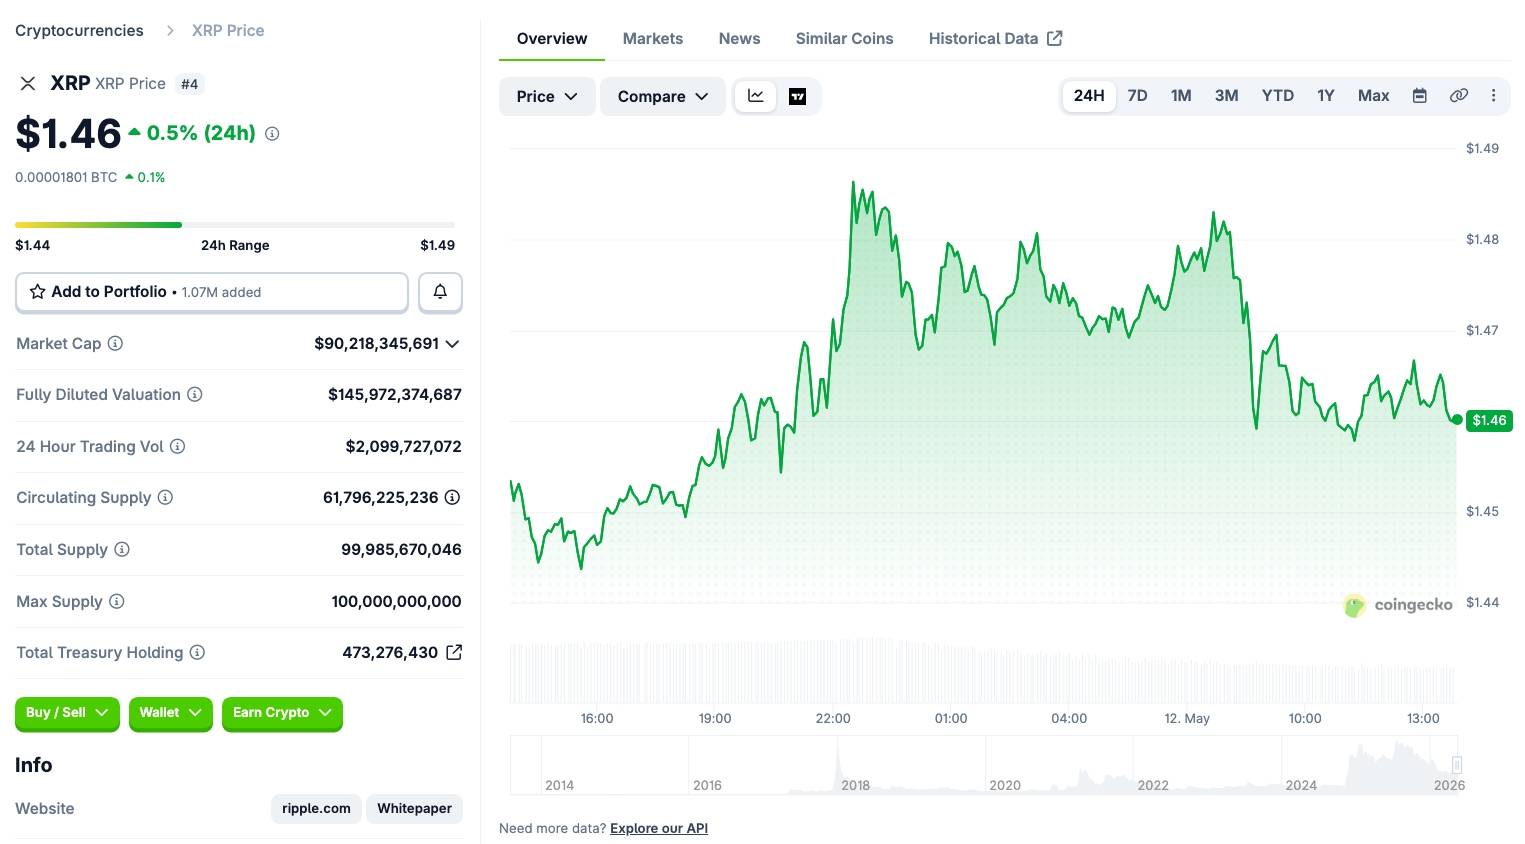Select the 1M time range
The height and width of the screenshot is (844, 1525).
(x=1181, y=96)
